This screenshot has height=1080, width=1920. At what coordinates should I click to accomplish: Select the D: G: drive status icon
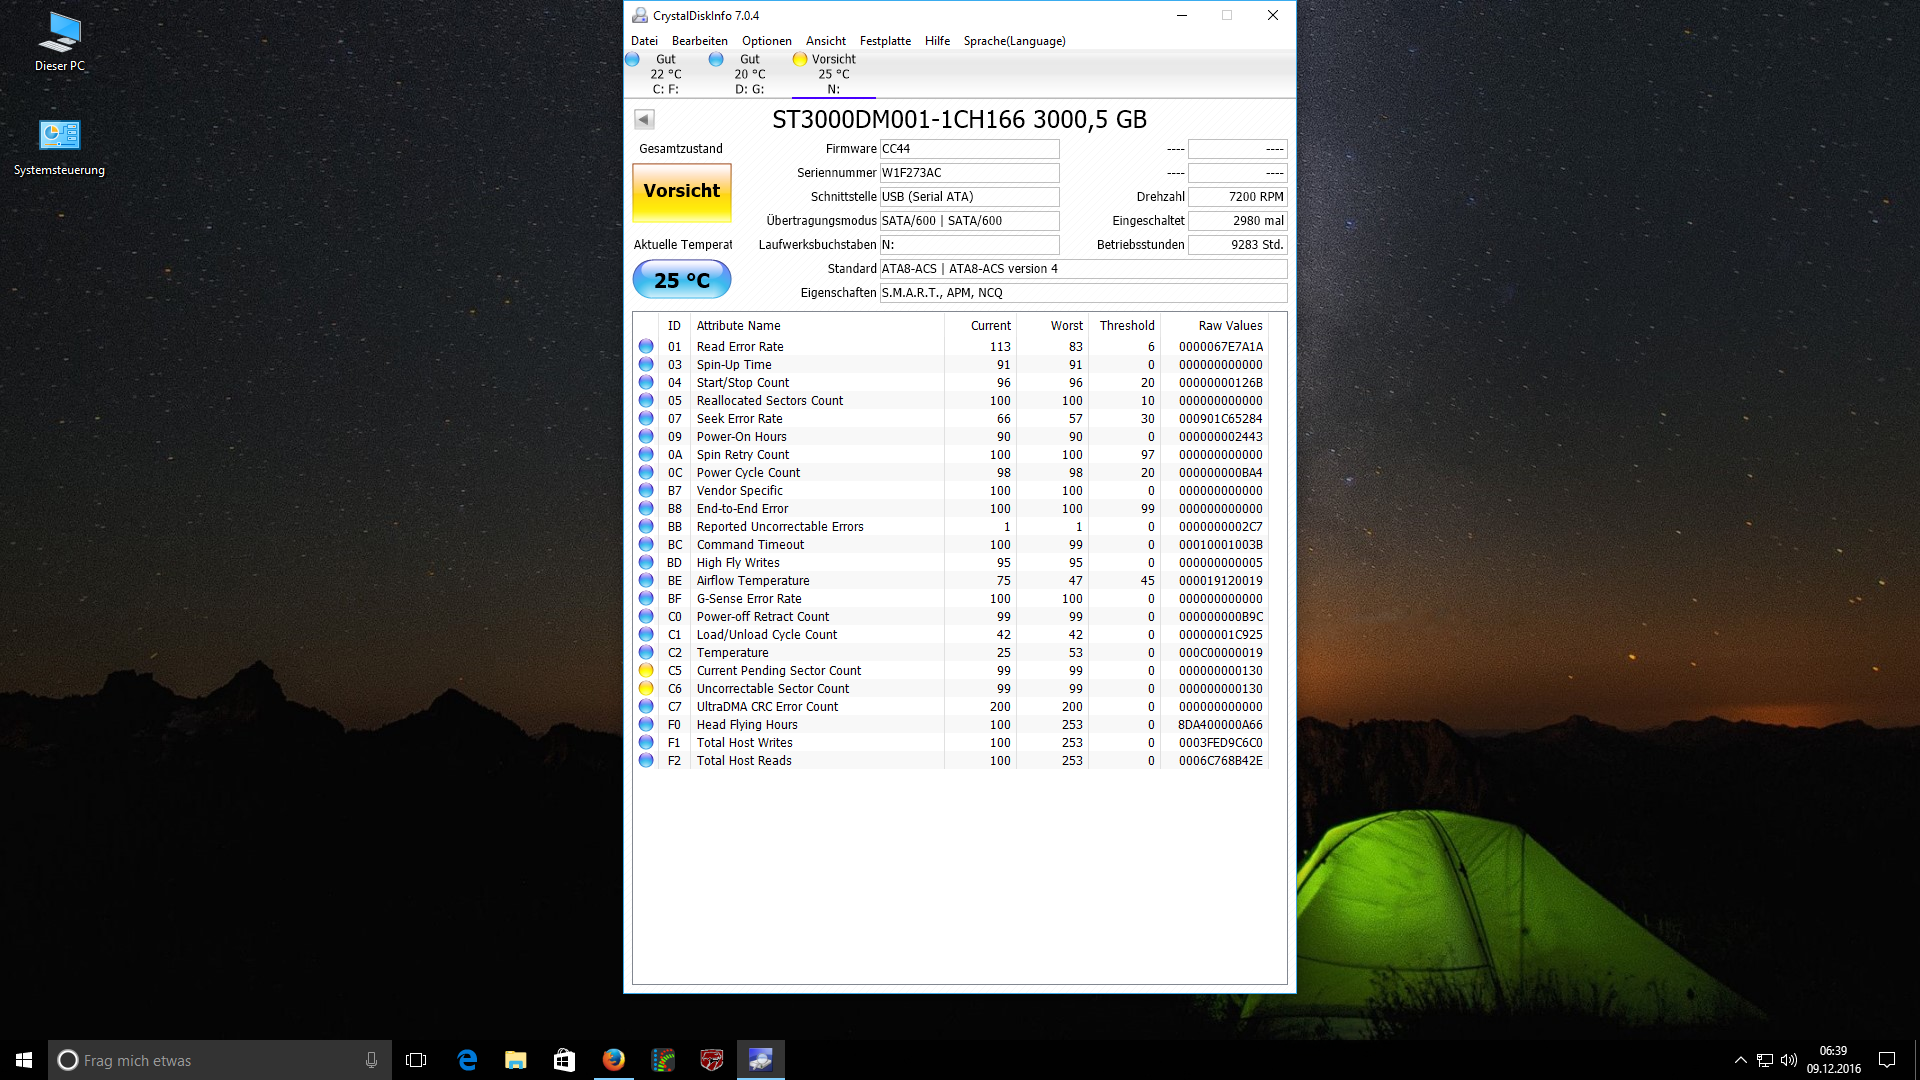(716, 60)
